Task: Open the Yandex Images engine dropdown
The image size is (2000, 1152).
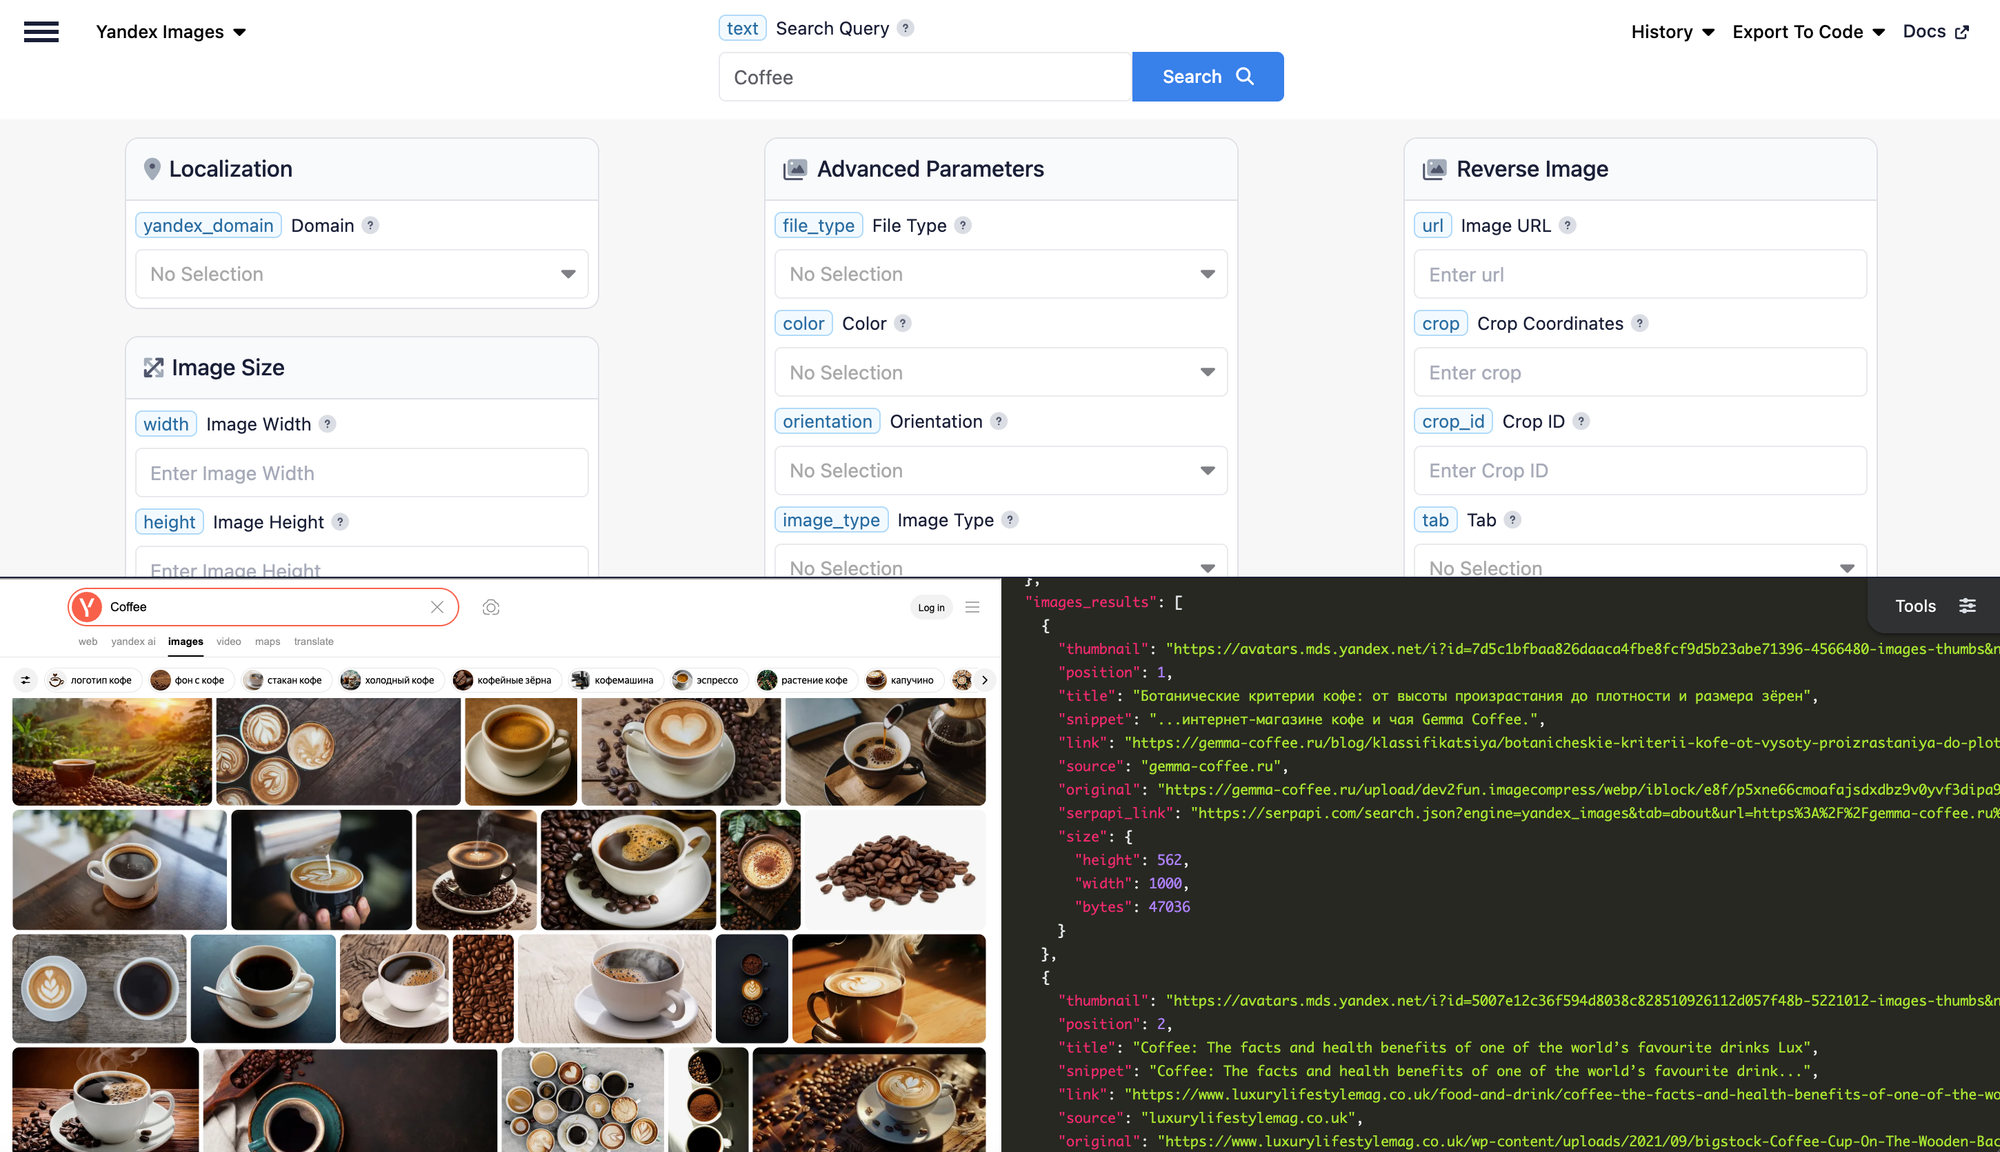Action: 171,32
